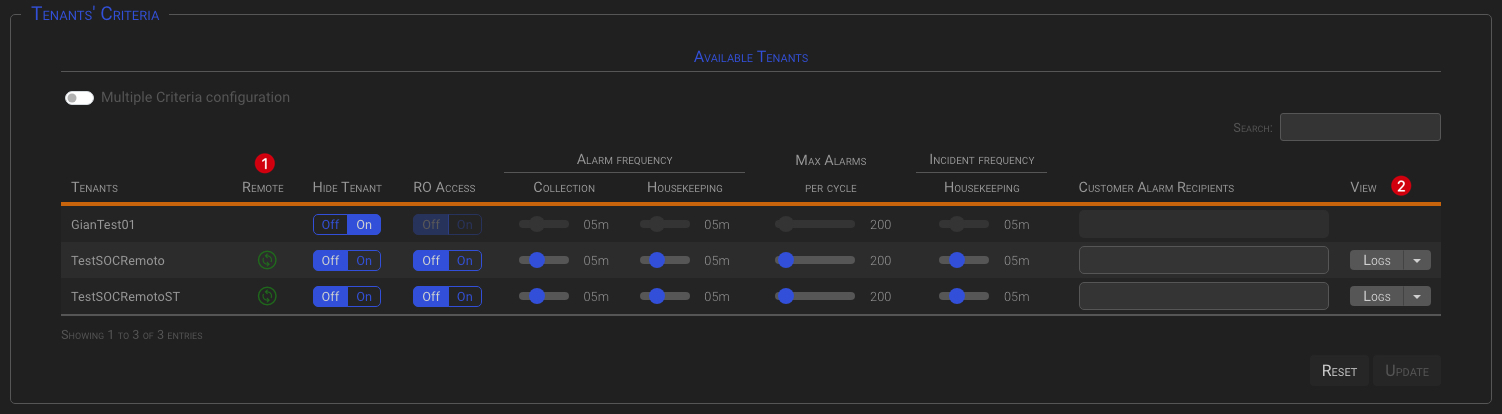Enable Multiple Criteria configuration switch
1502x414 pixels.
pyautogui.click(x=79, y=98)
